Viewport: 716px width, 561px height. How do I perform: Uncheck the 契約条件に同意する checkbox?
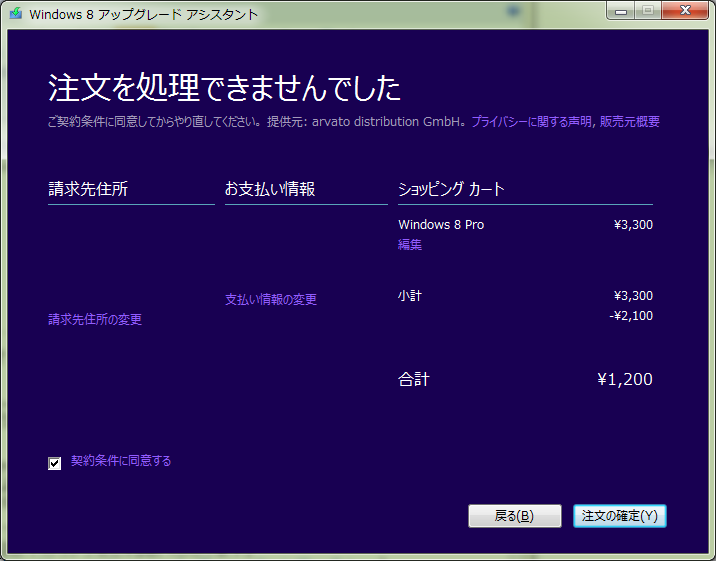point(54,463)
